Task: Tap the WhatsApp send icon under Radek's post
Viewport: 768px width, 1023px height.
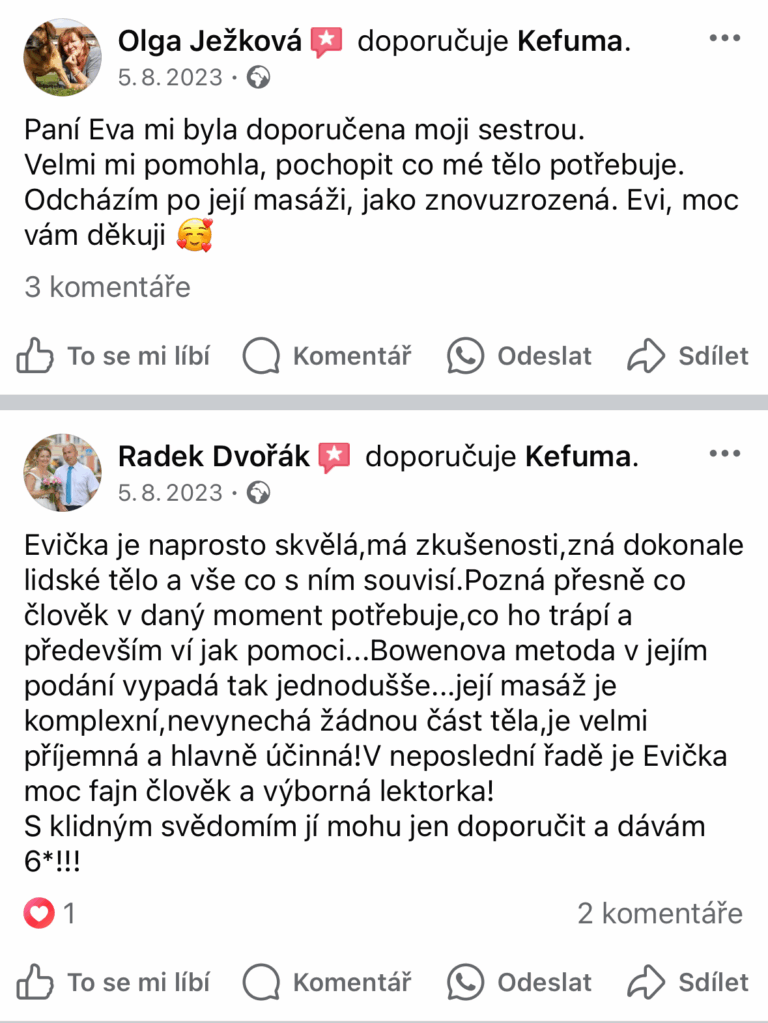Action: pyautogui.click(x=465, y=982)
